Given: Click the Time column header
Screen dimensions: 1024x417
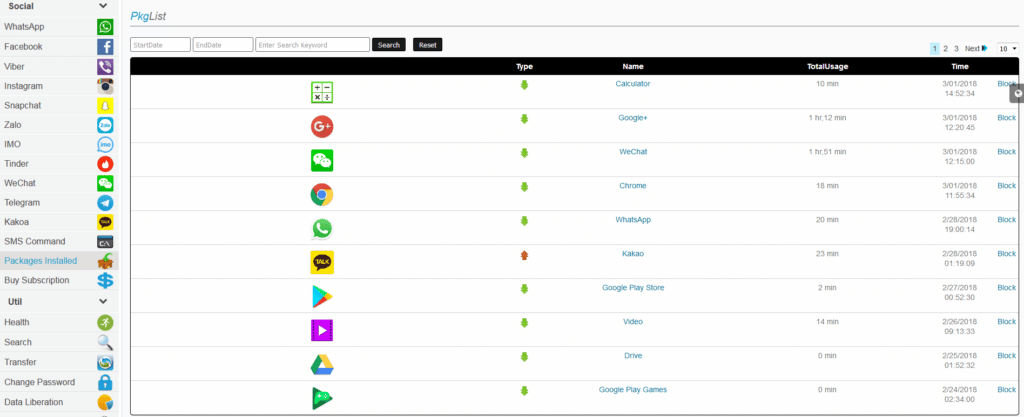Looking at the screenshot, I should click(x=959, y=66).
